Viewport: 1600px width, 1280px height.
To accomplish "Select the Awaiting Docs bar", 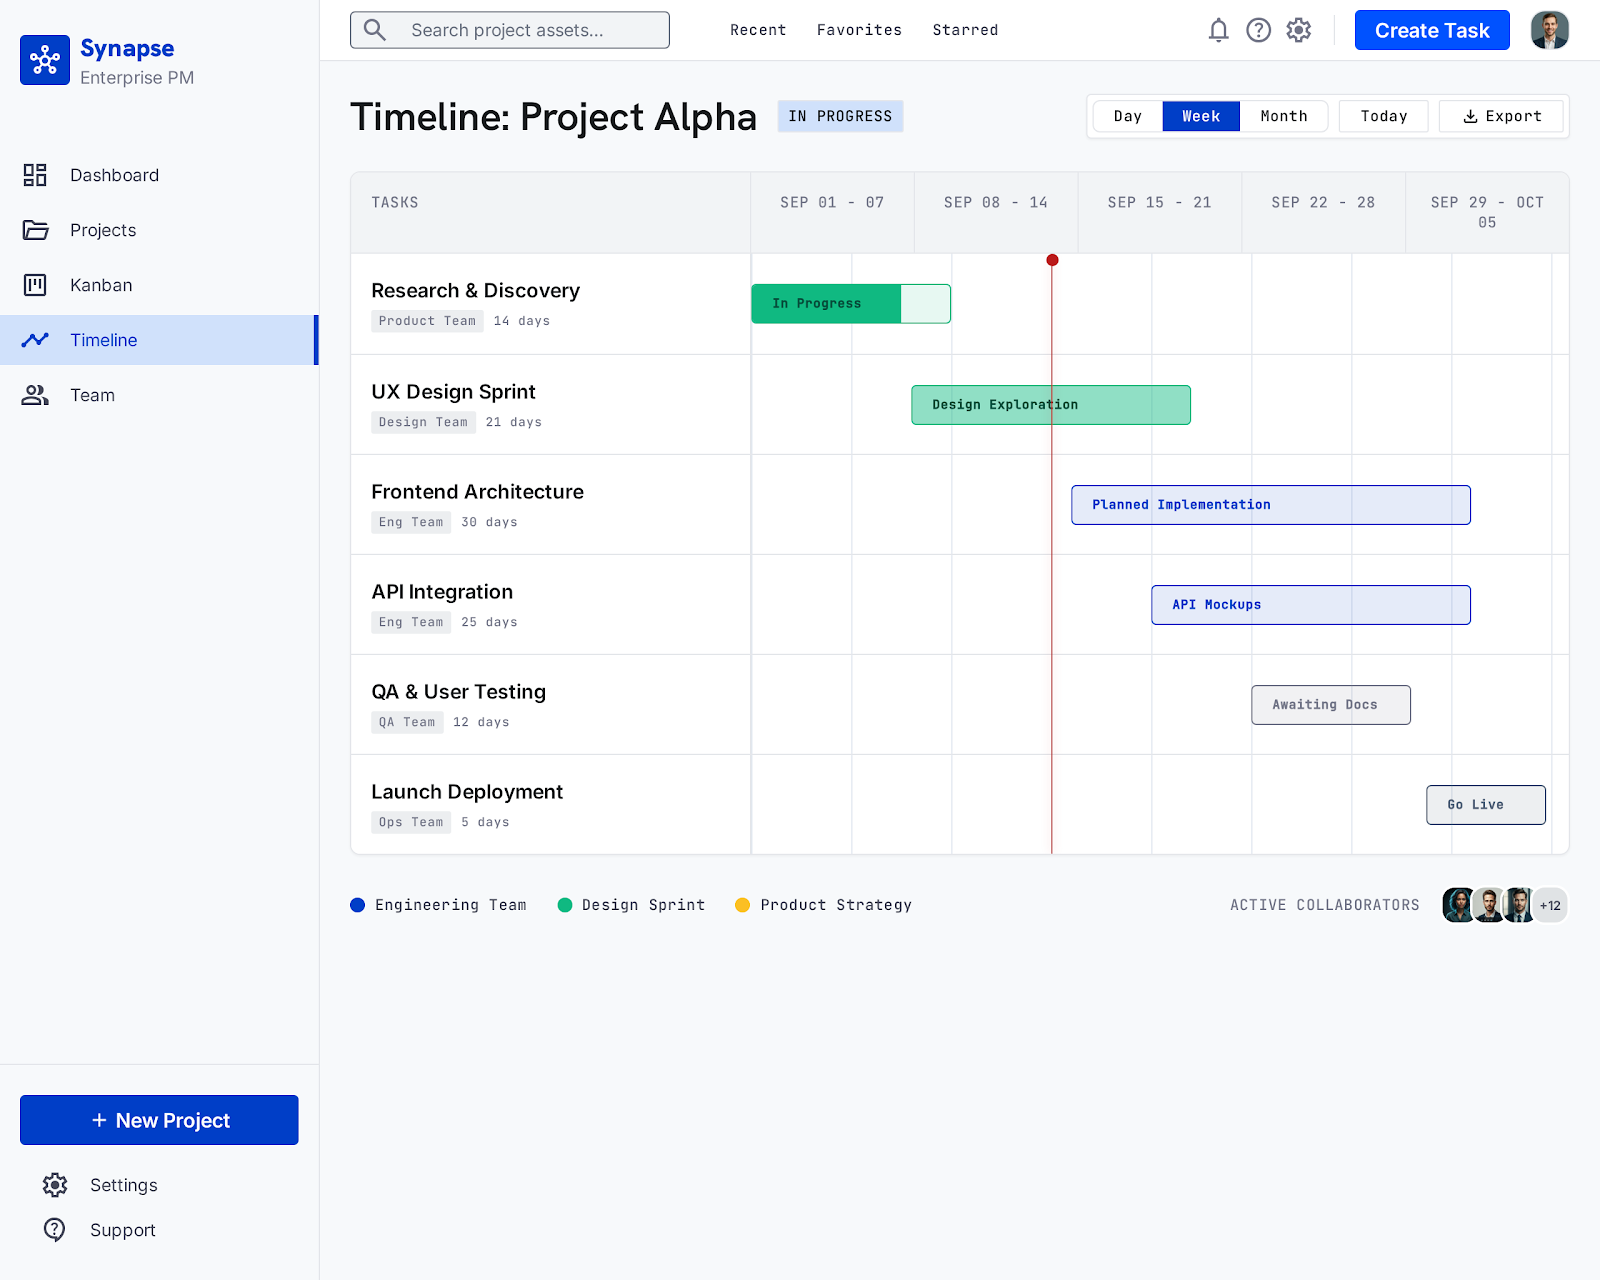I will point(1331,705).
